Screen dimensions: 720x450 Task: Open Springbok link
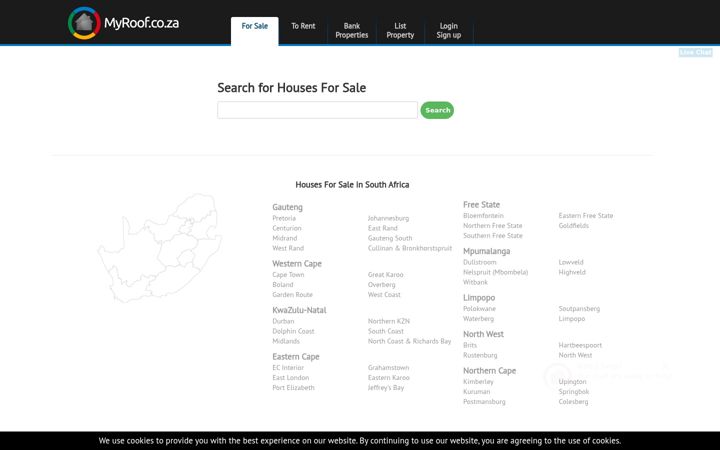pyautogui.click(x=574, y=392)
